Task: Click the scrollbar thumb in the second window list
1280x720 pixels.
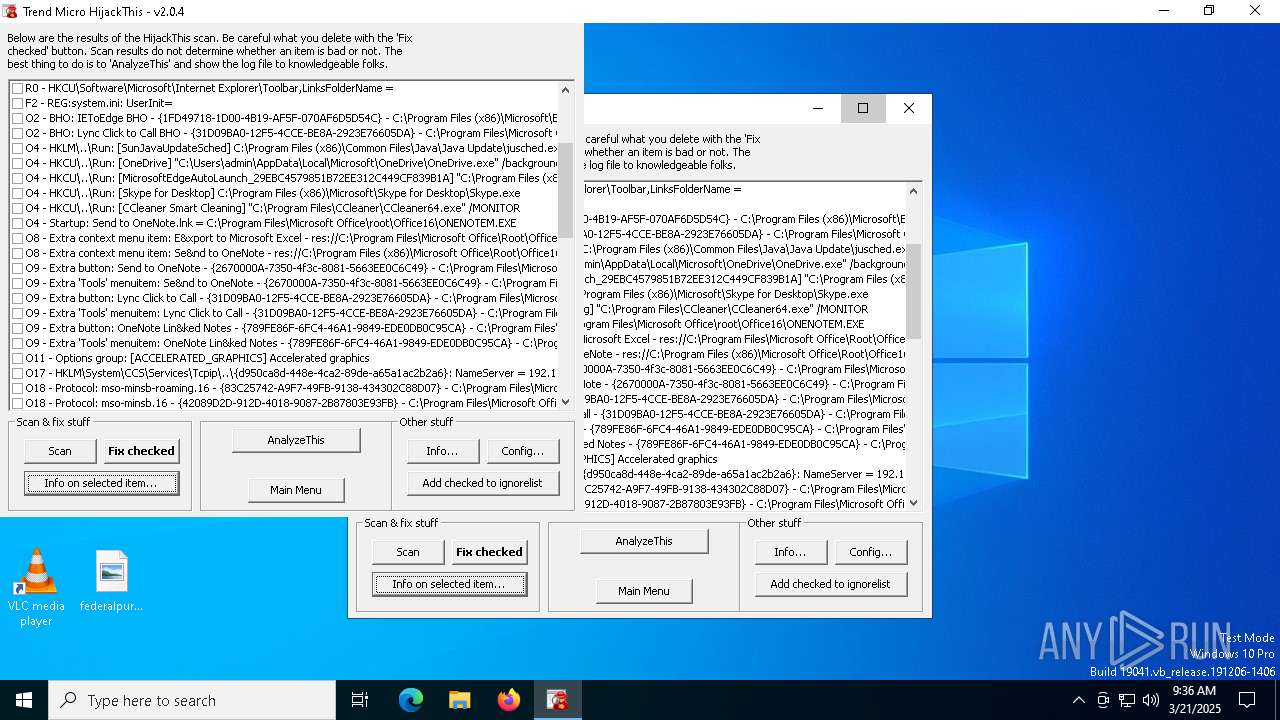Action: coord(913,291)
